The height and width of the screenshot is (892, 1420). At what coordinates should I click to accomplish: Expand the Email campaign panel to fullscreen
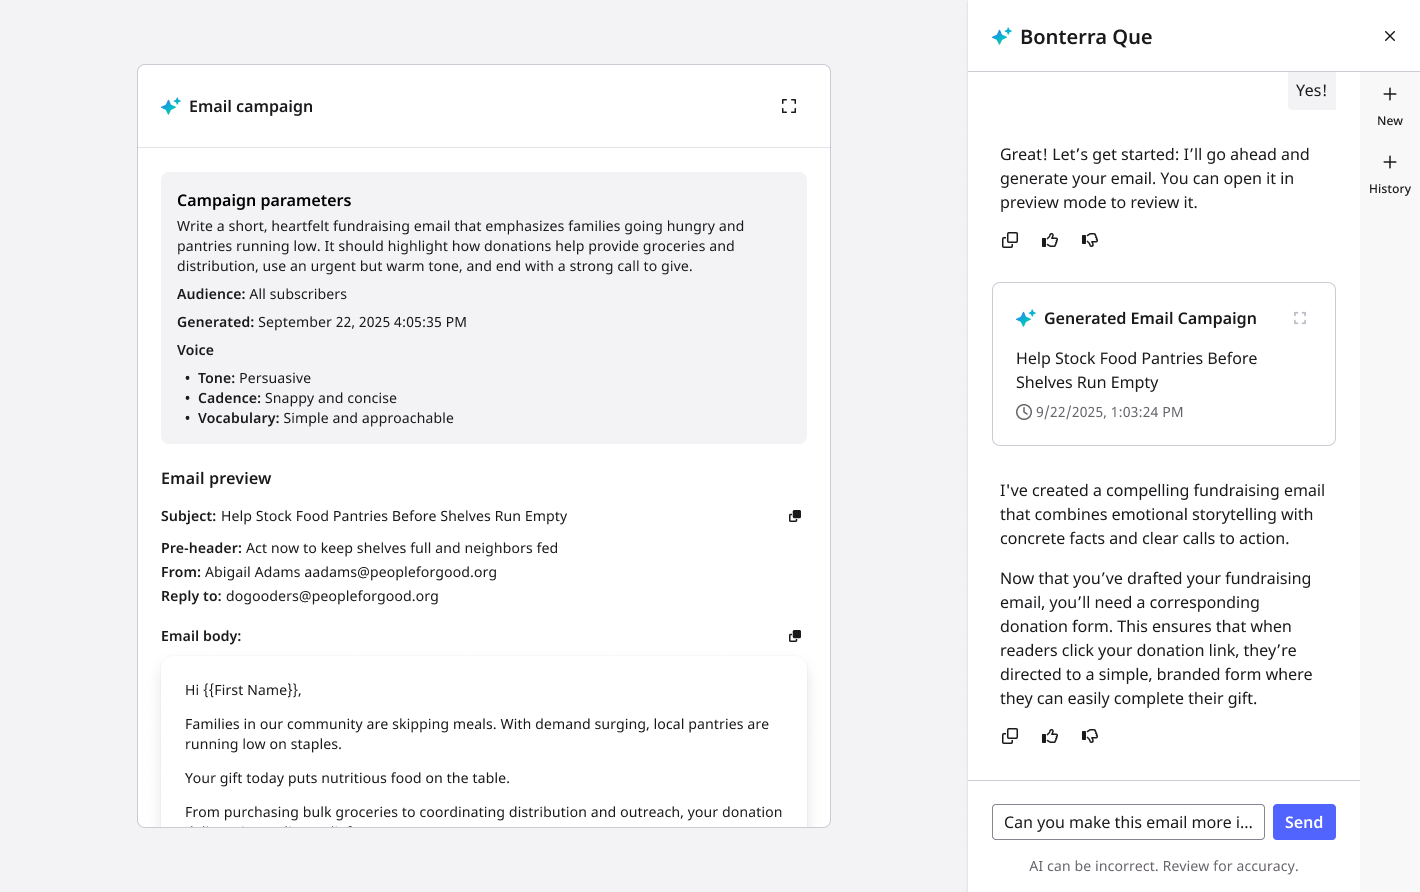(789, 106)
